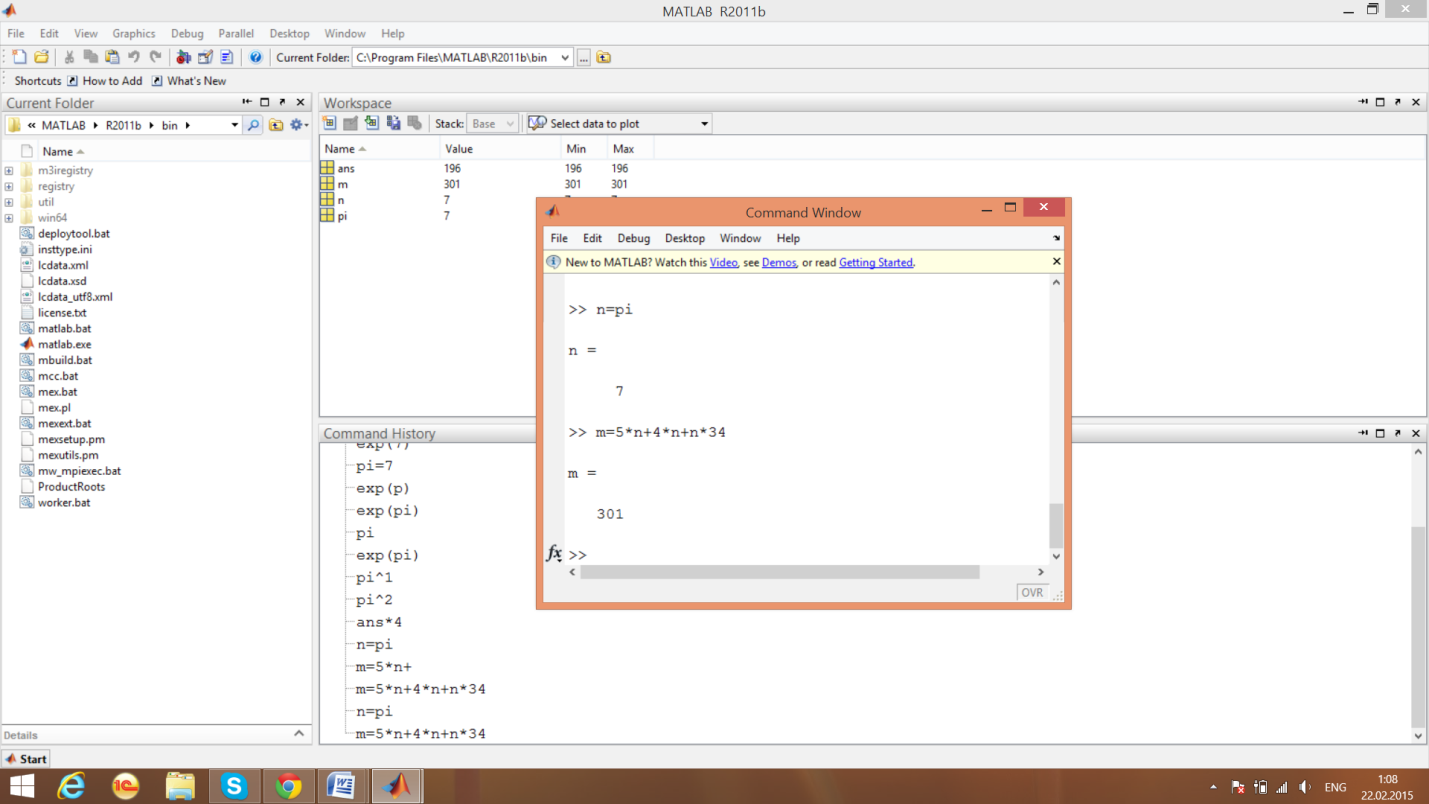Viewport: 1429px width, 804px height.
Task: Click the MATLAB Start button
Action: pos(27,759)
